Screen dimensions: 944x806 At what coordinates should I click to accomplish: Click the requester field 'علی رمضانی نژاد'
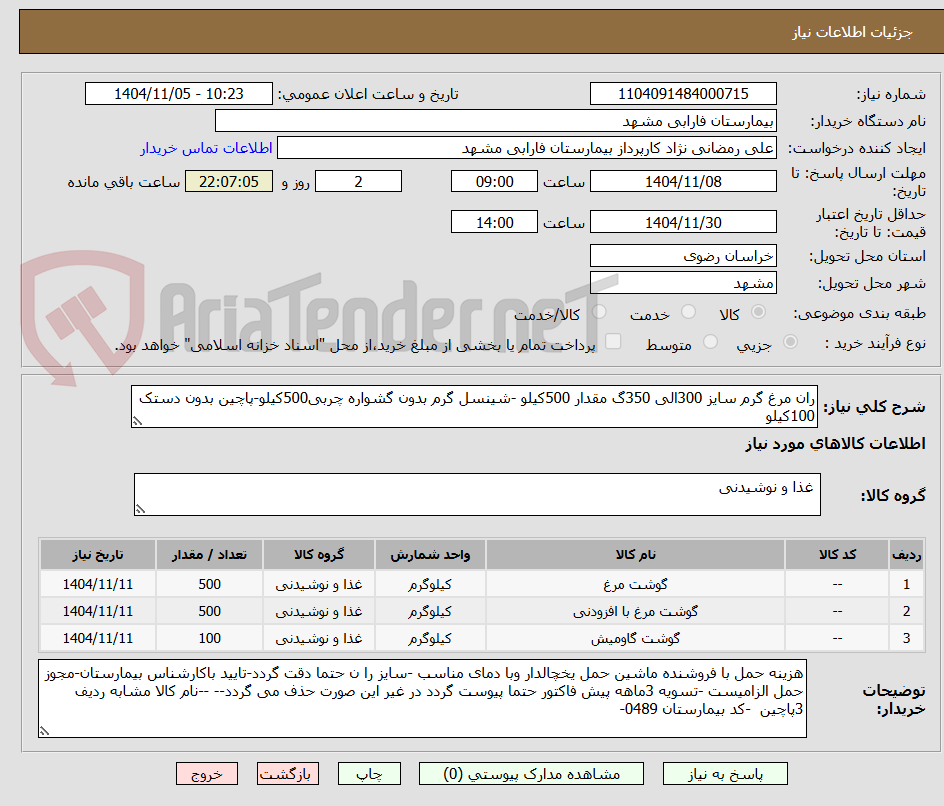[x=527, y=148]
